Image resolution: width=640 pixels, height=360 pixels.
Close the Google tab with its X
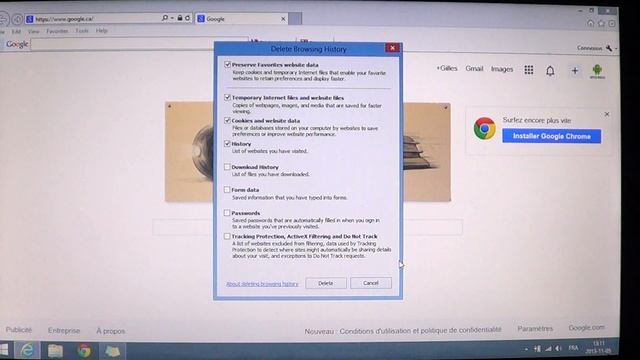(x=283, y=19)
